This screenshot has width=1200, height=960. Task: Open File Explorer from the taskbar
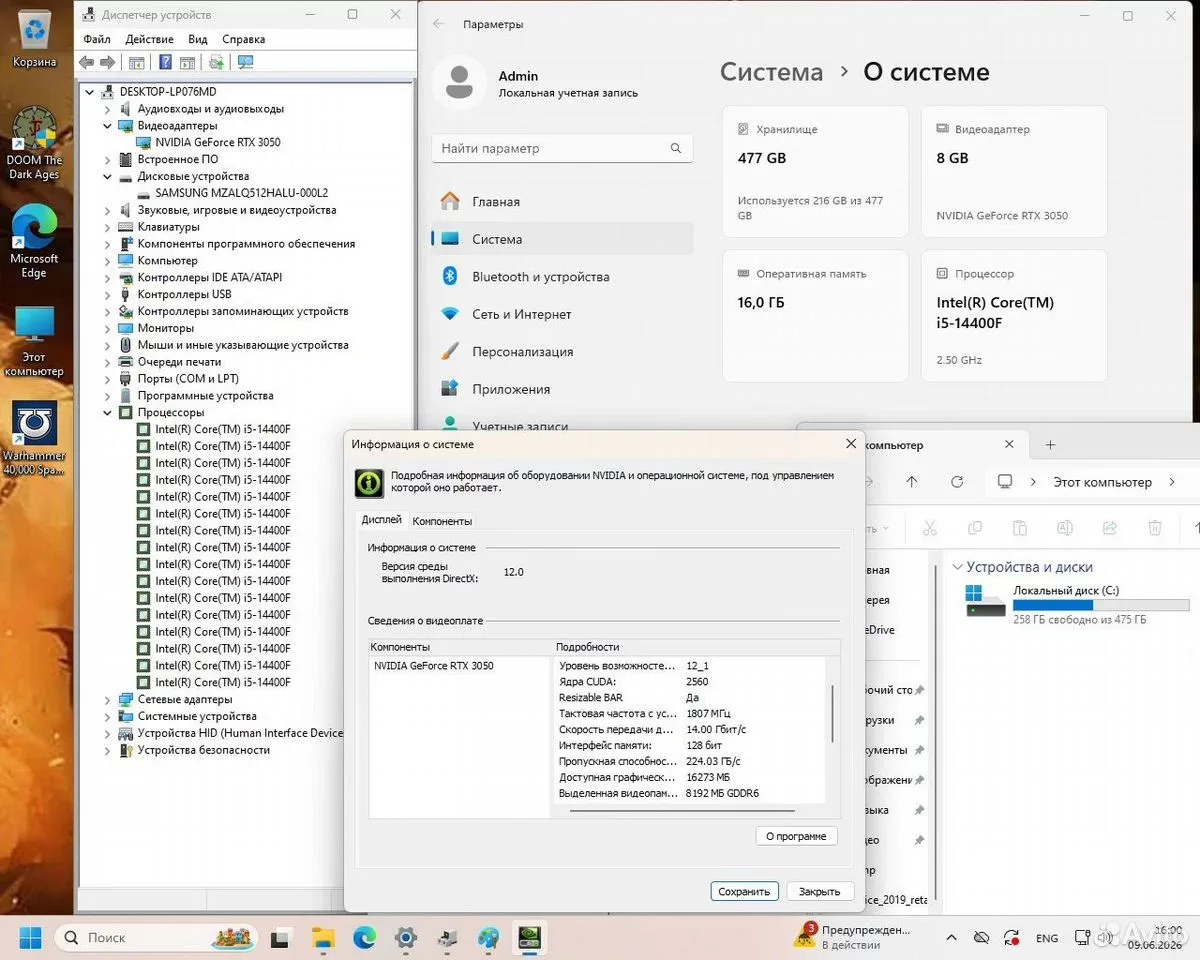[323, 938]
